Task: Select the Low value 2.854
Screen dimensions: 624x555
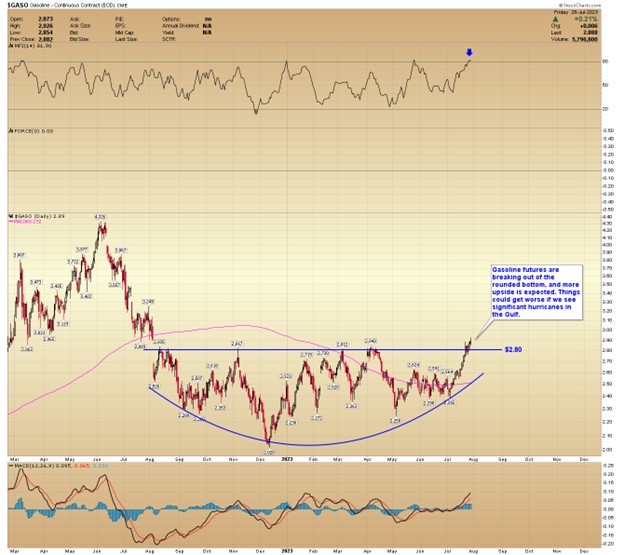Action: (x=46, y=33)
